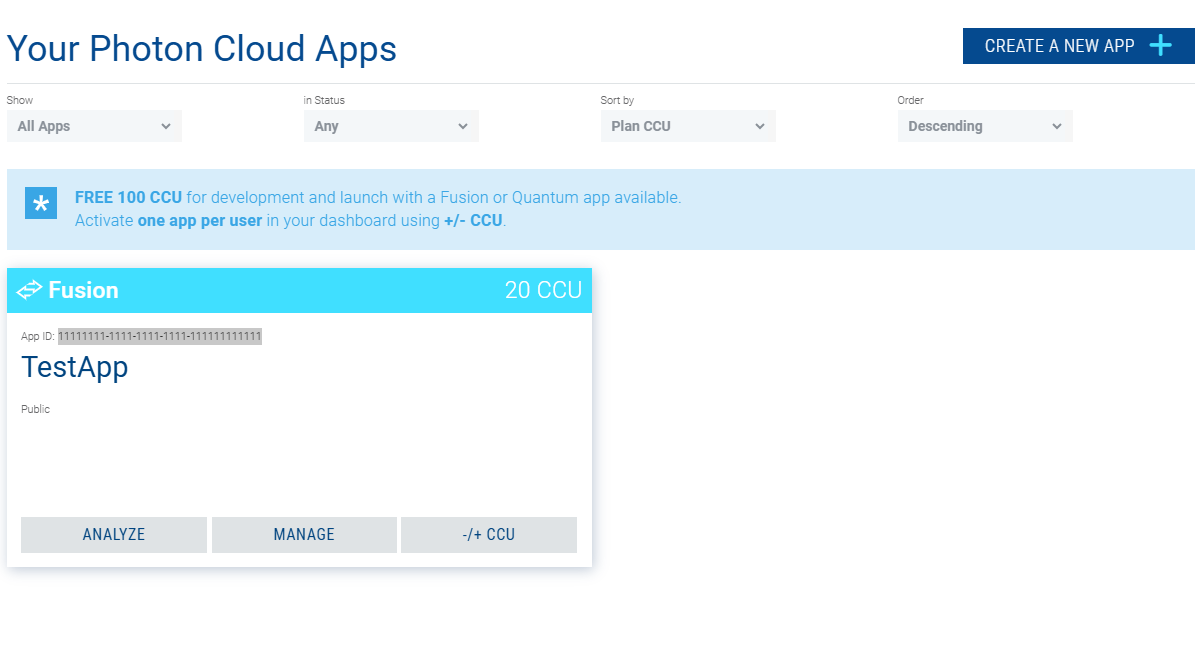Click the cyan header bar of the Fusion card
1200x670 pixels.
[x=300, y=290]
